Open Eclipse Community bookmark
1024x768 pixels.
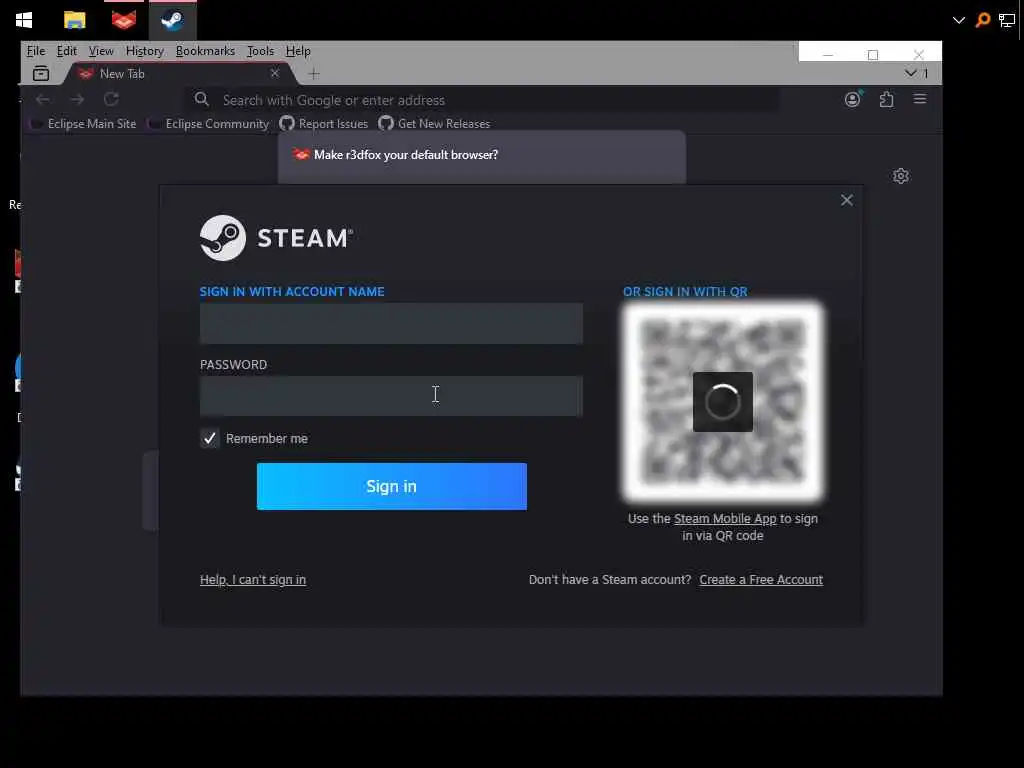[x=209, y=123]
